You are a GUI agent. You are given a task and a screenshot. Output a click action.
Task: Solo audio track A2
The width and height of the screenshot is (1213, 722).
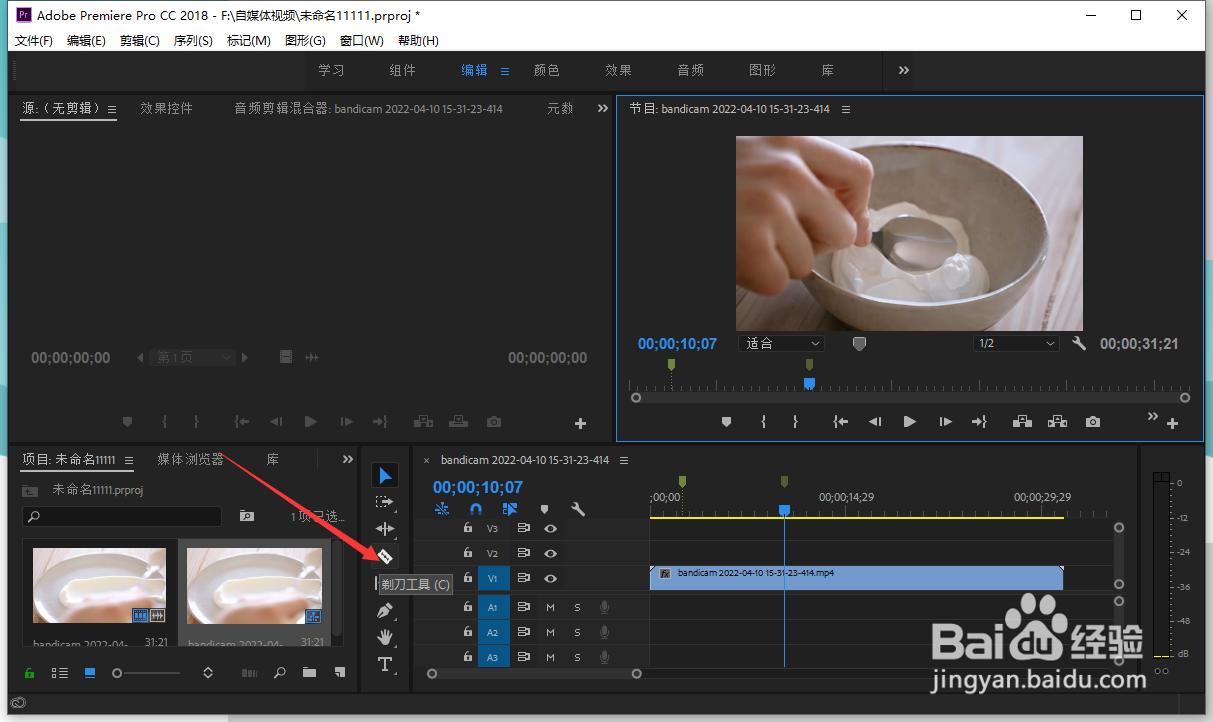point(577,632)
